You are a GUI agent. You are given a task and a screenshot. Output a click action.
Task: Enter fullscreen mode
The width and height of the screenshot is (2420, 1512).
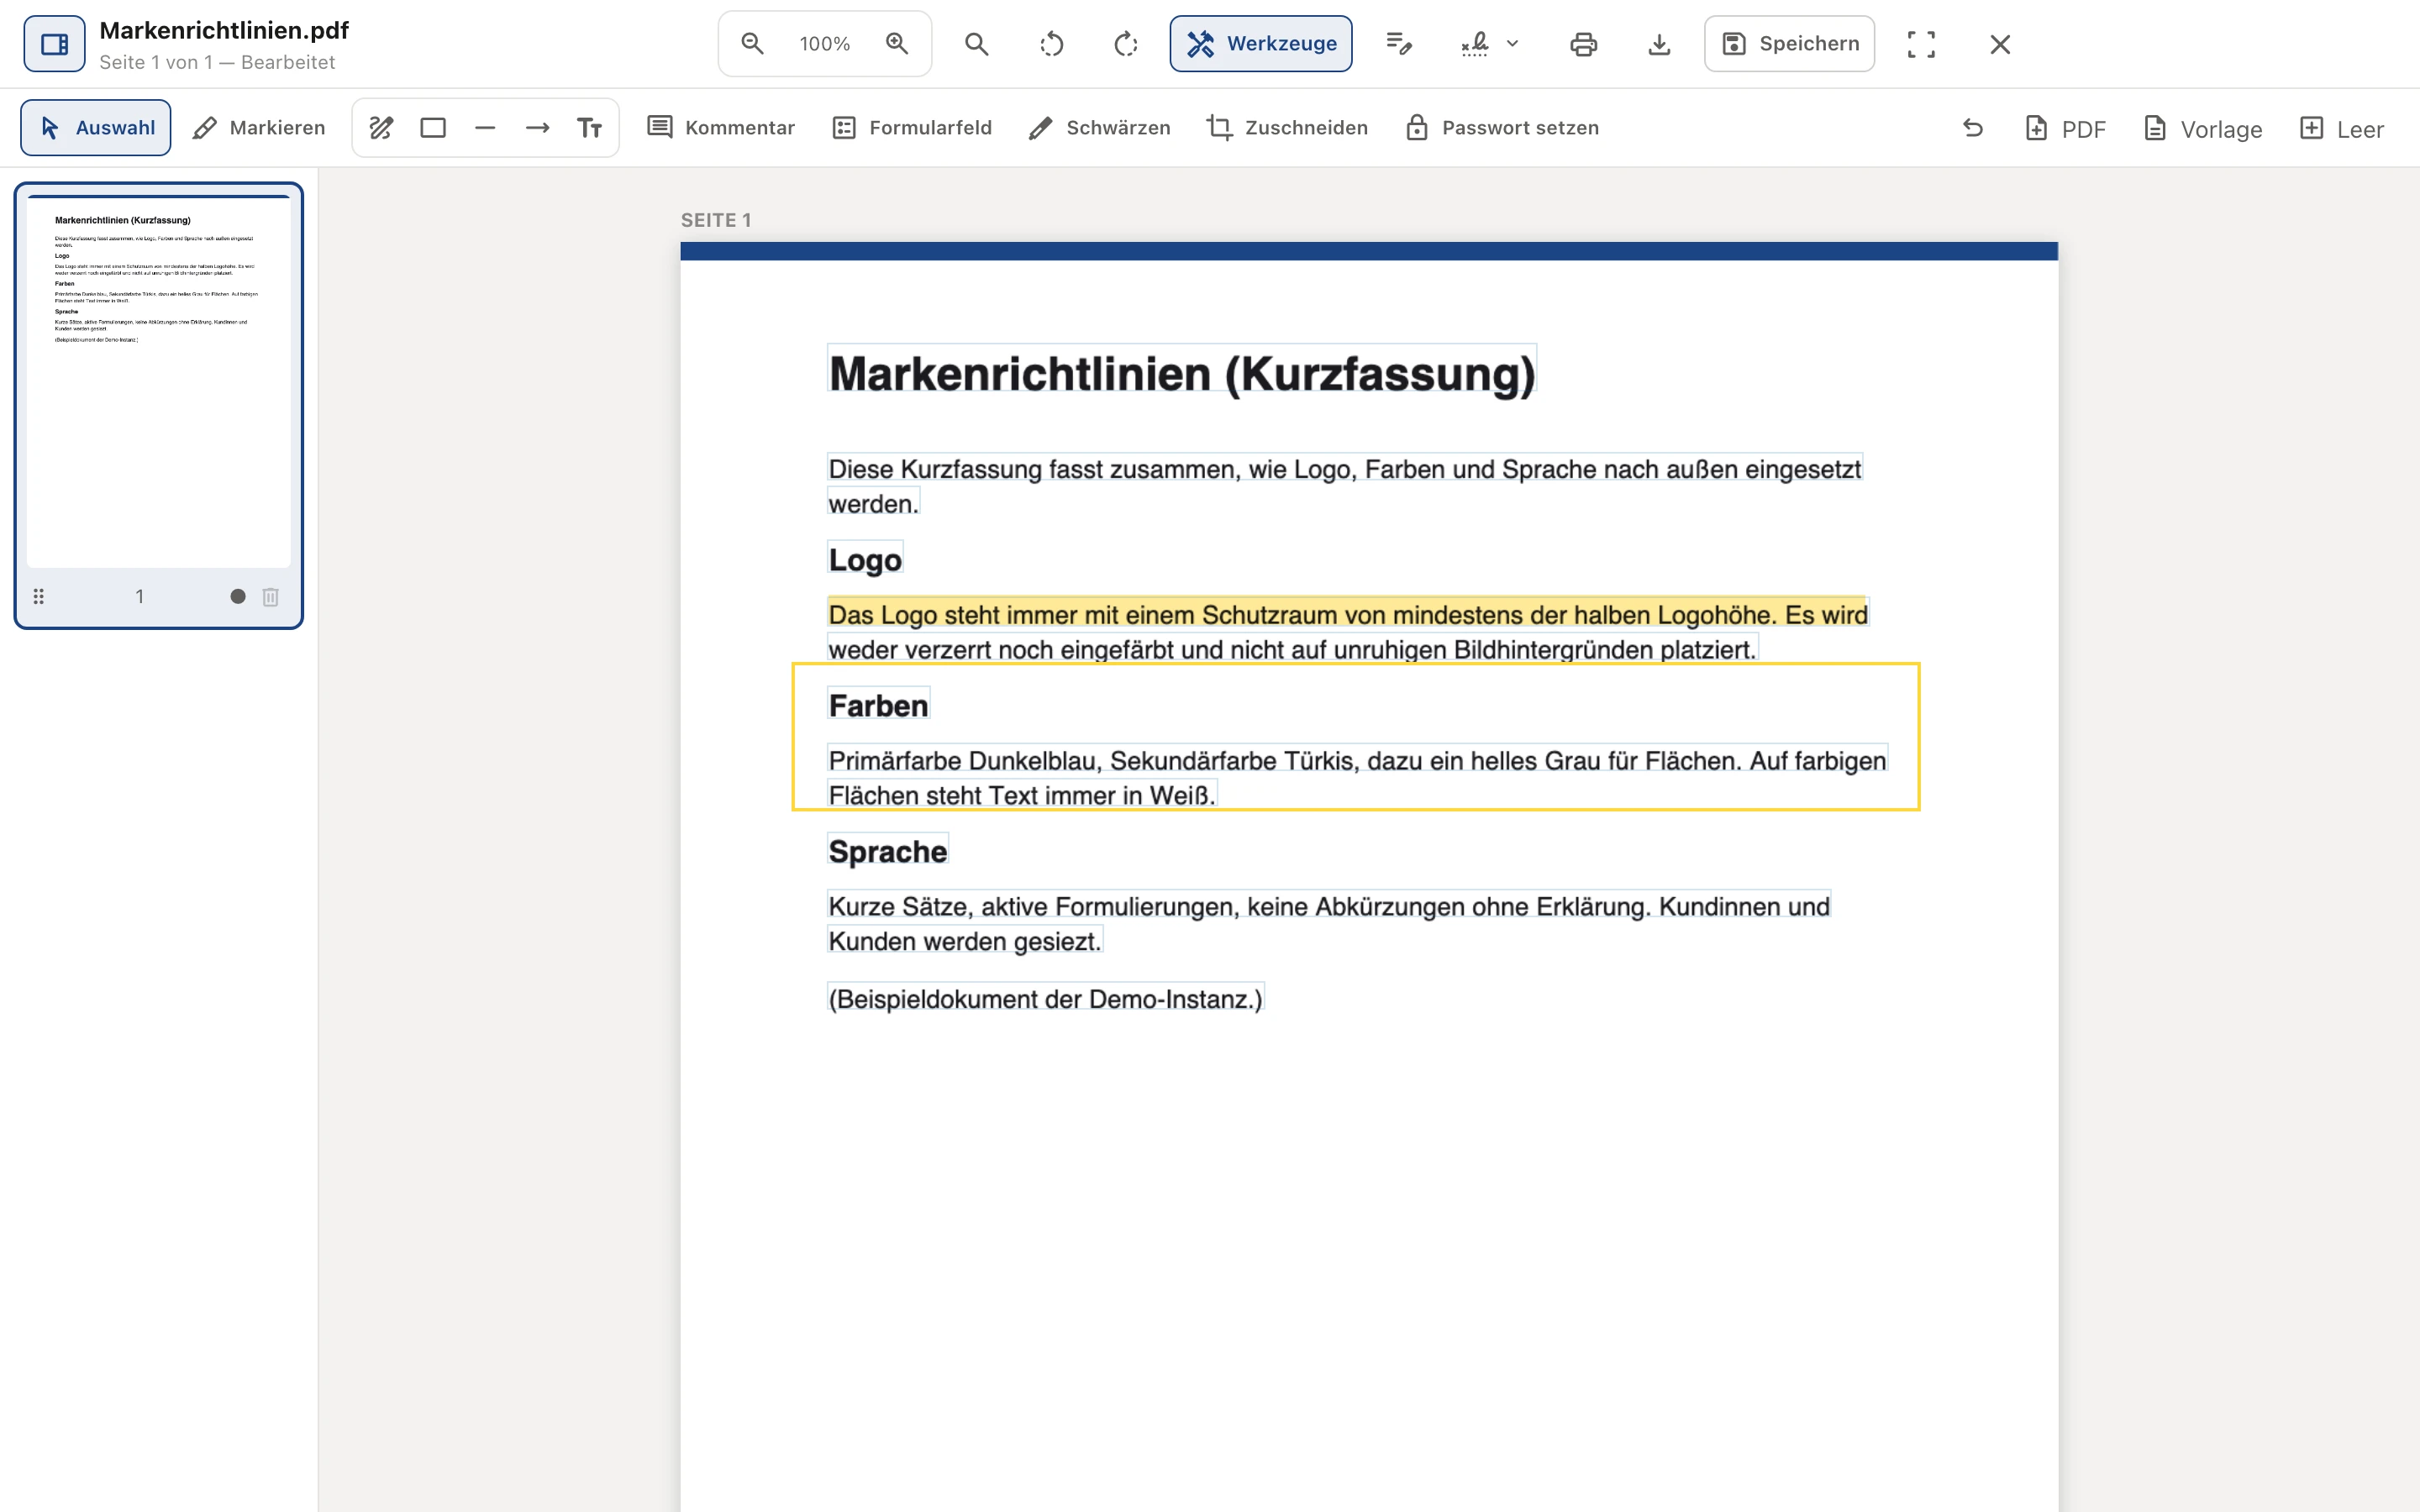(1921, 44)
